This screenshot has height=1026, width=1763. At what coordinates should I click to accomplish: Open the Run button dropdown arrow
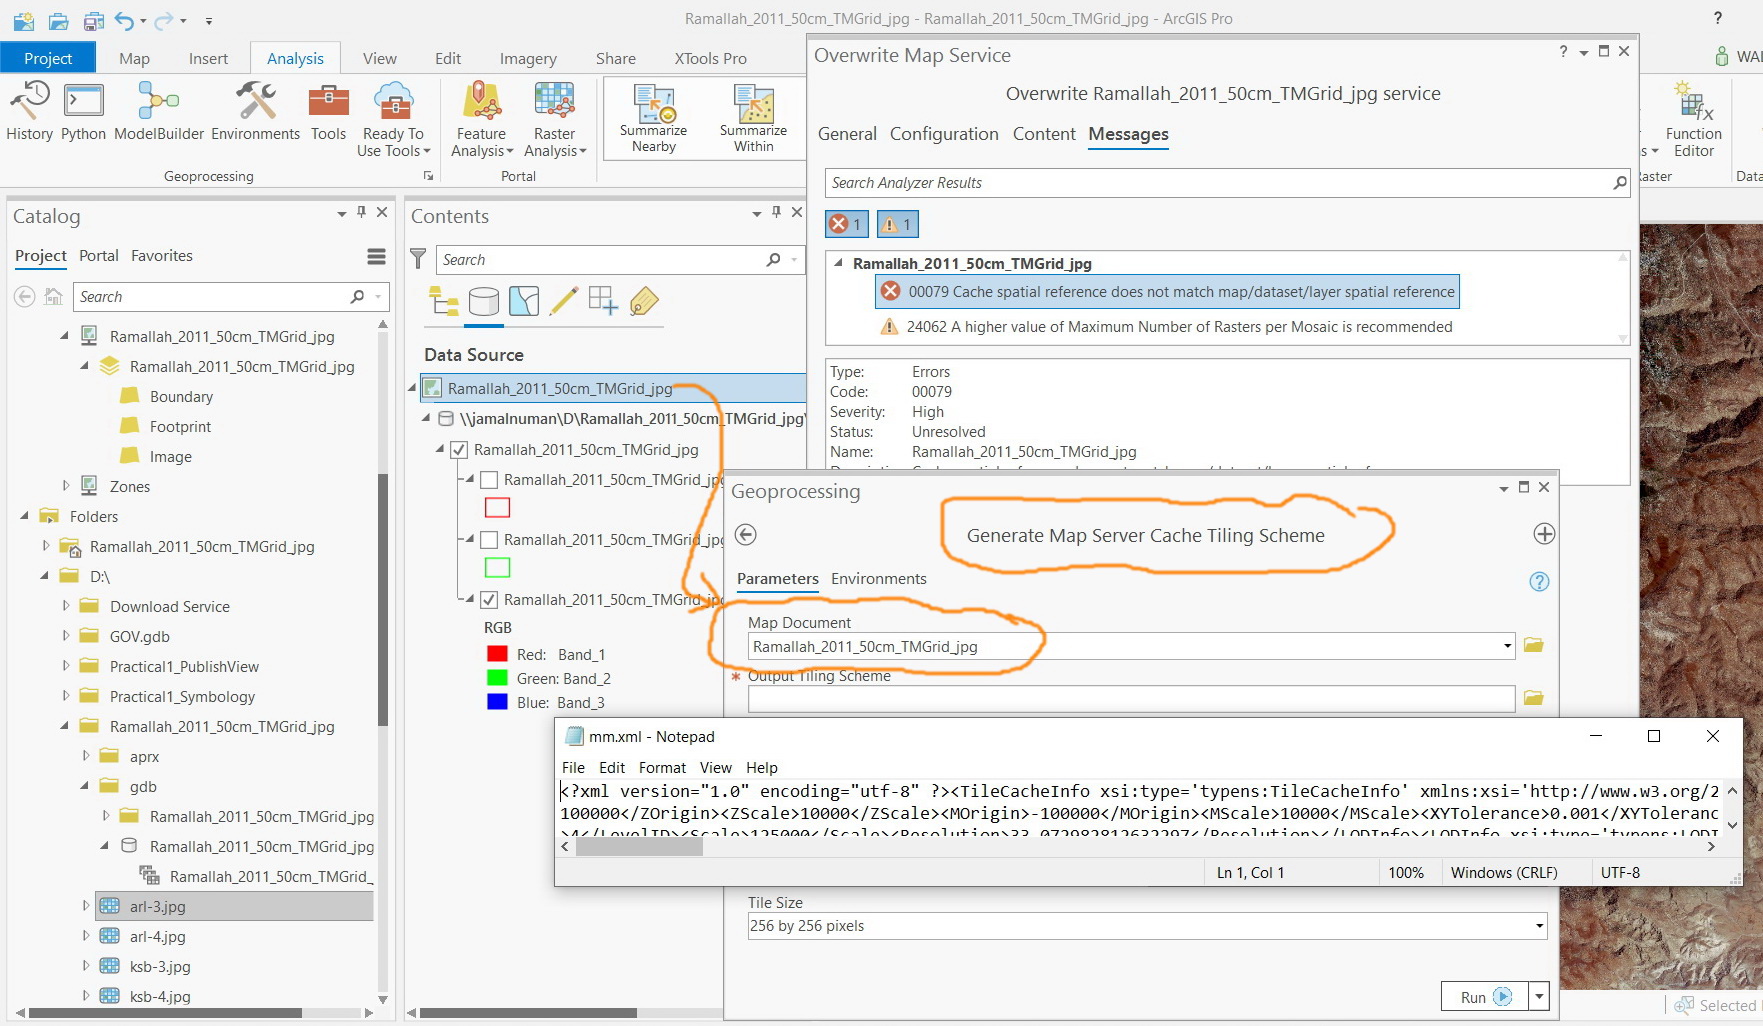1540,997
